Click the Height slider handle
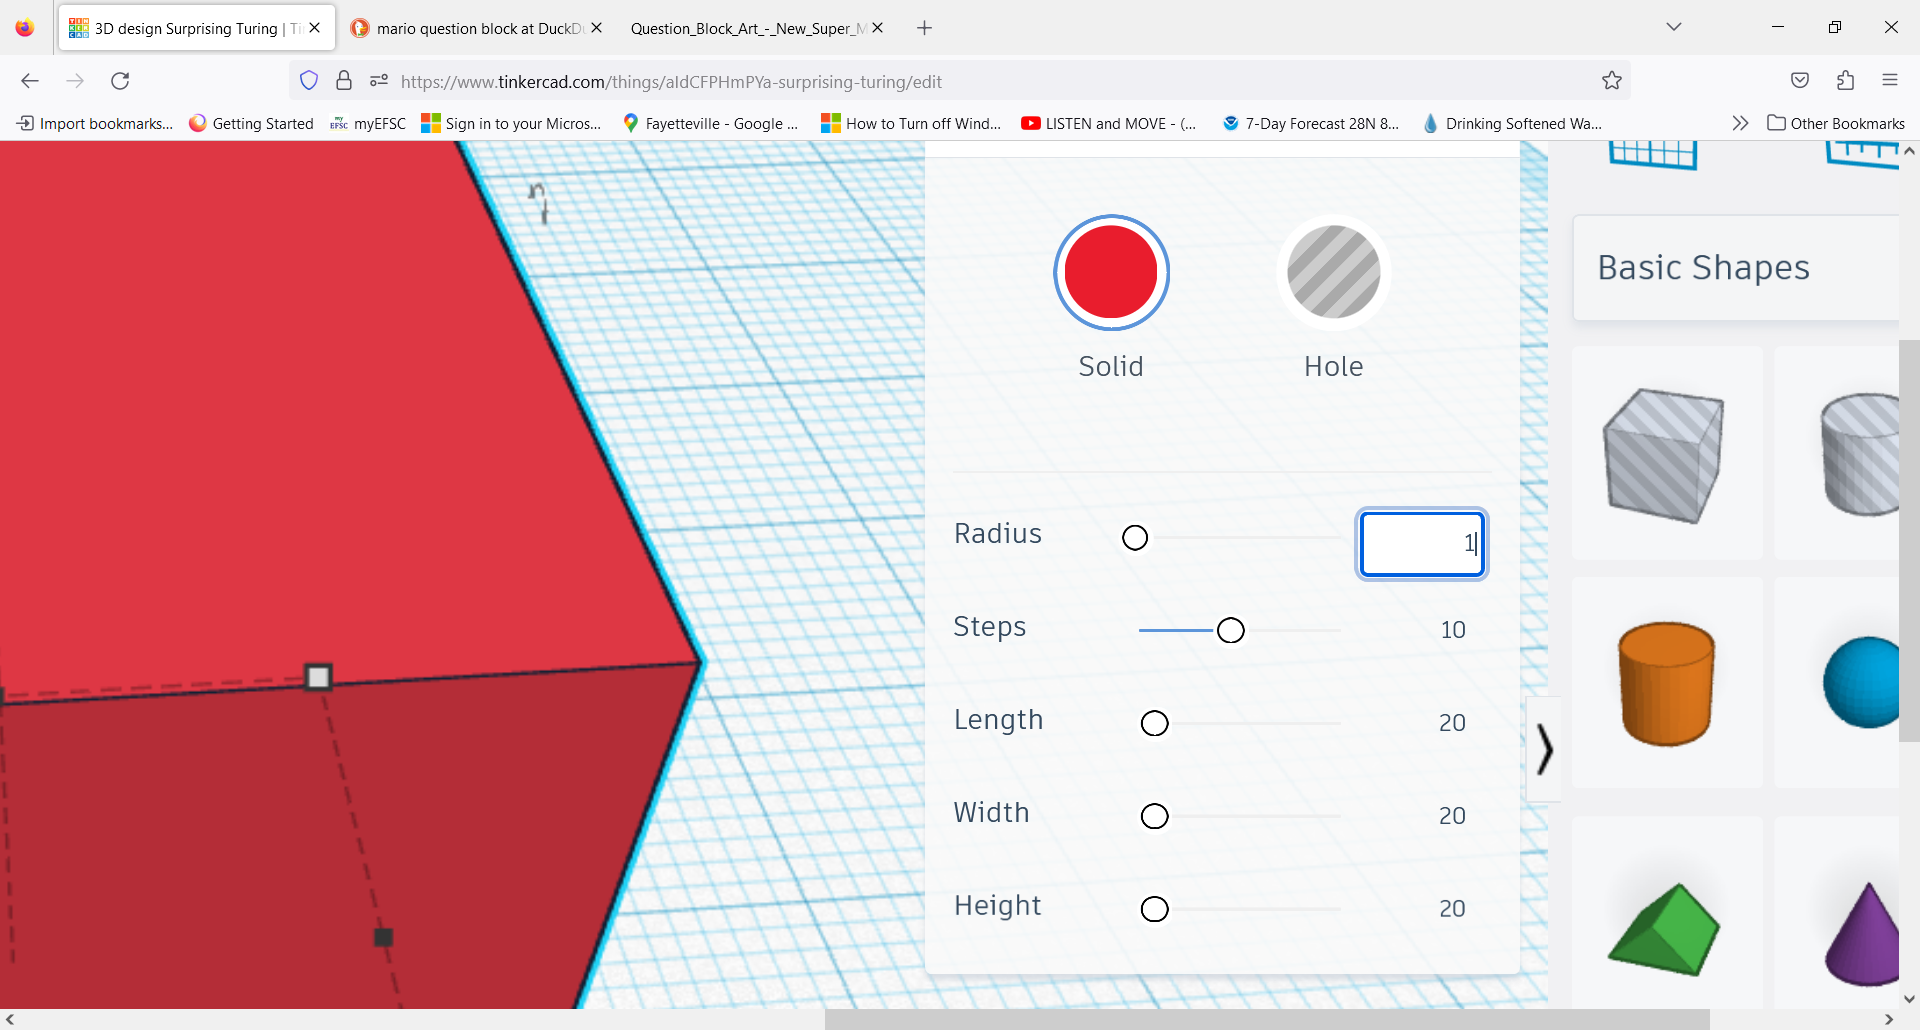Image resolution: width=1920 pixels, height=1030 pixels. click(1155, 909)
